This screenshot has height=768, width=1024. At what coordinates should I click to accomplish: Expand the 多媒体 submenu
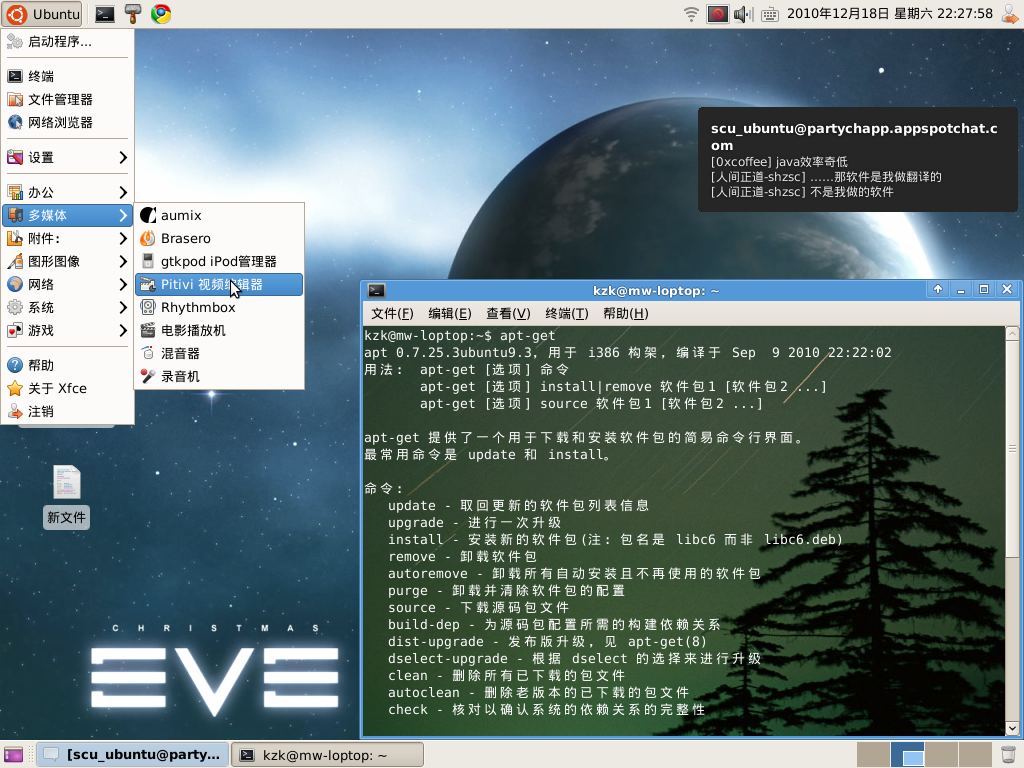tap(68, 216)
